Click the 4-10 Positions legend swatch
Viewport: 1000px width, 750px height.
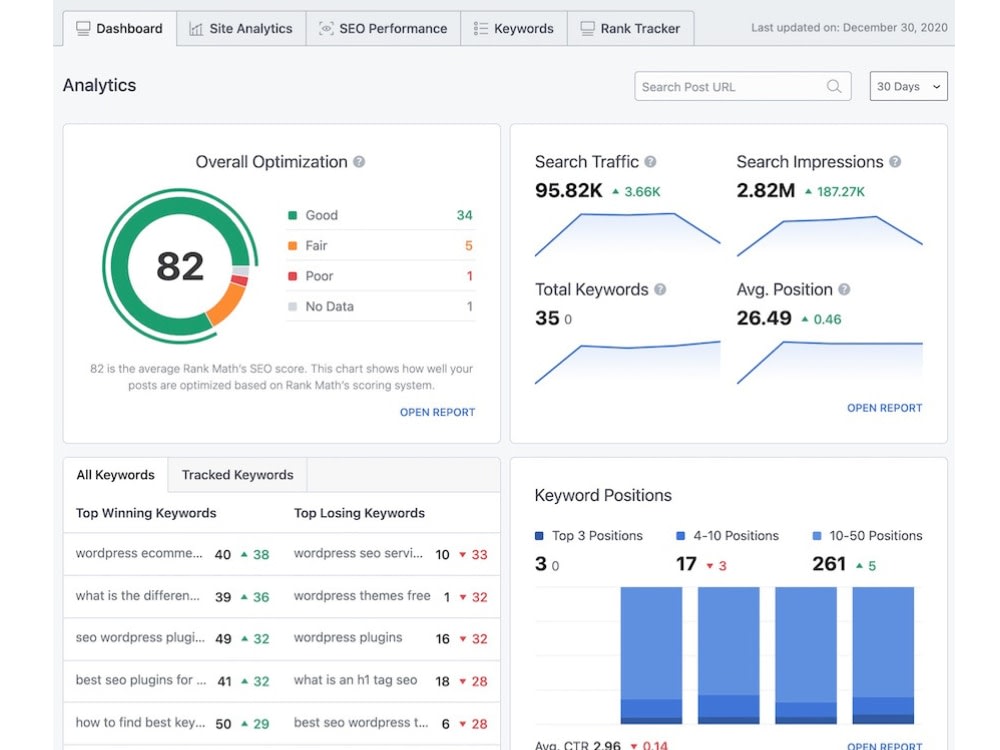[x=680, y=536]
